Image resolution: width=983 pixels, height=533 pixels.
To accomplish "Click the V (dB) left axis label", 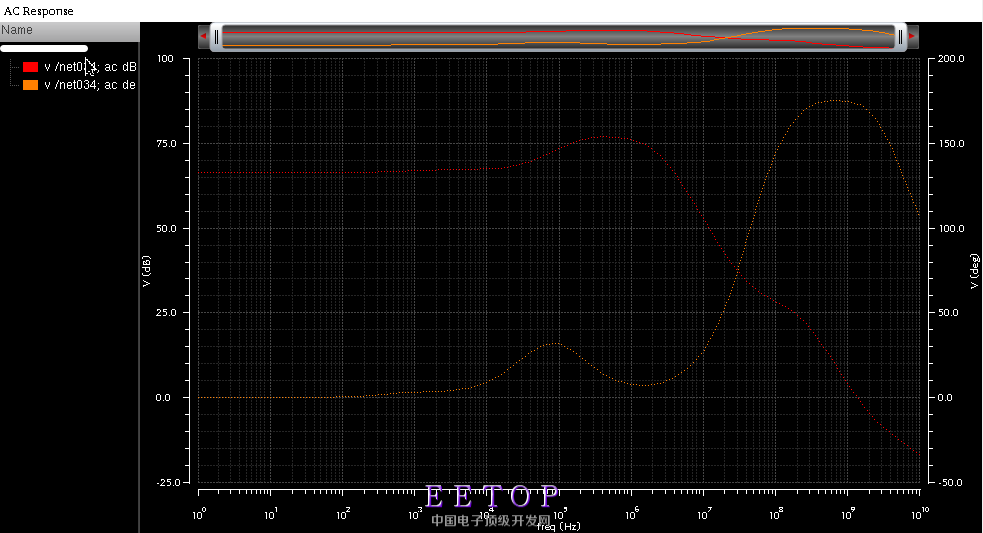I will click(x=146, y=271).
